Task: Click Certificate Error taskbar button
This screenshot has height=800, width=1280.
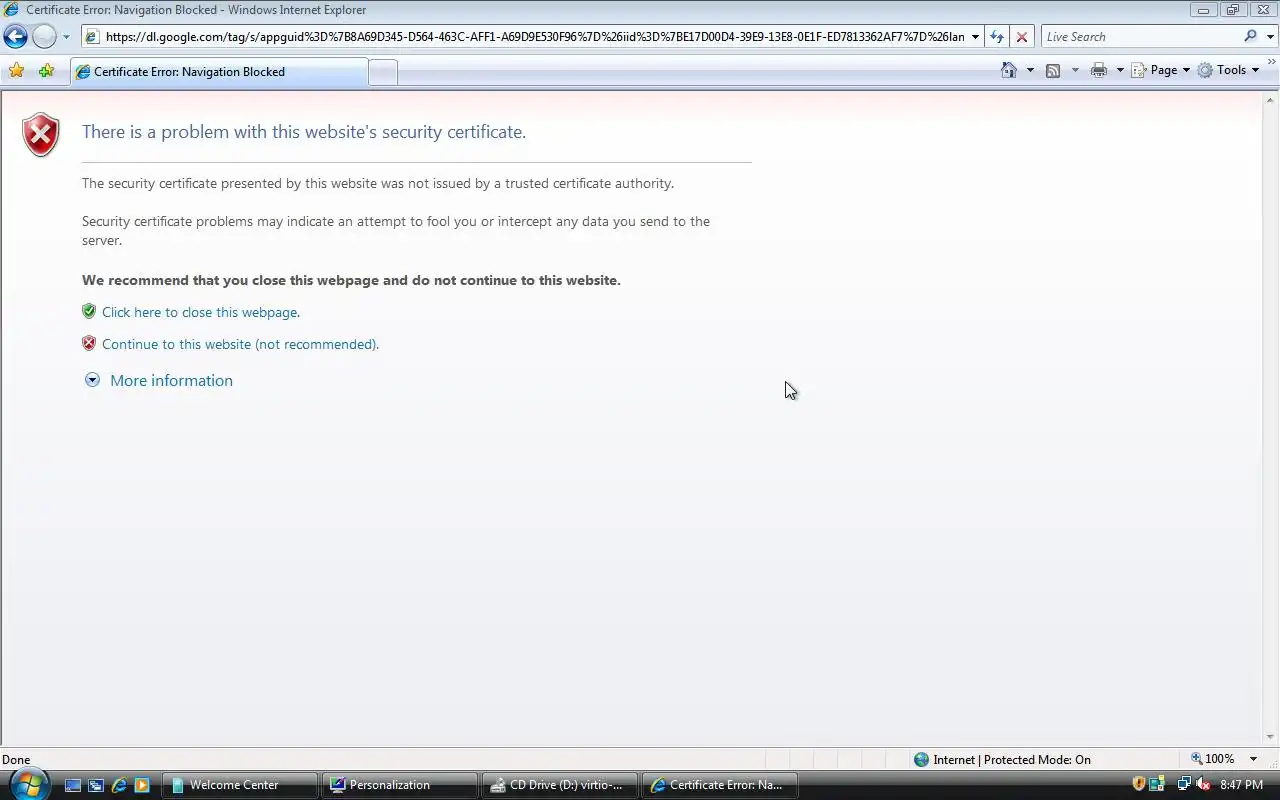Action: 720,785
